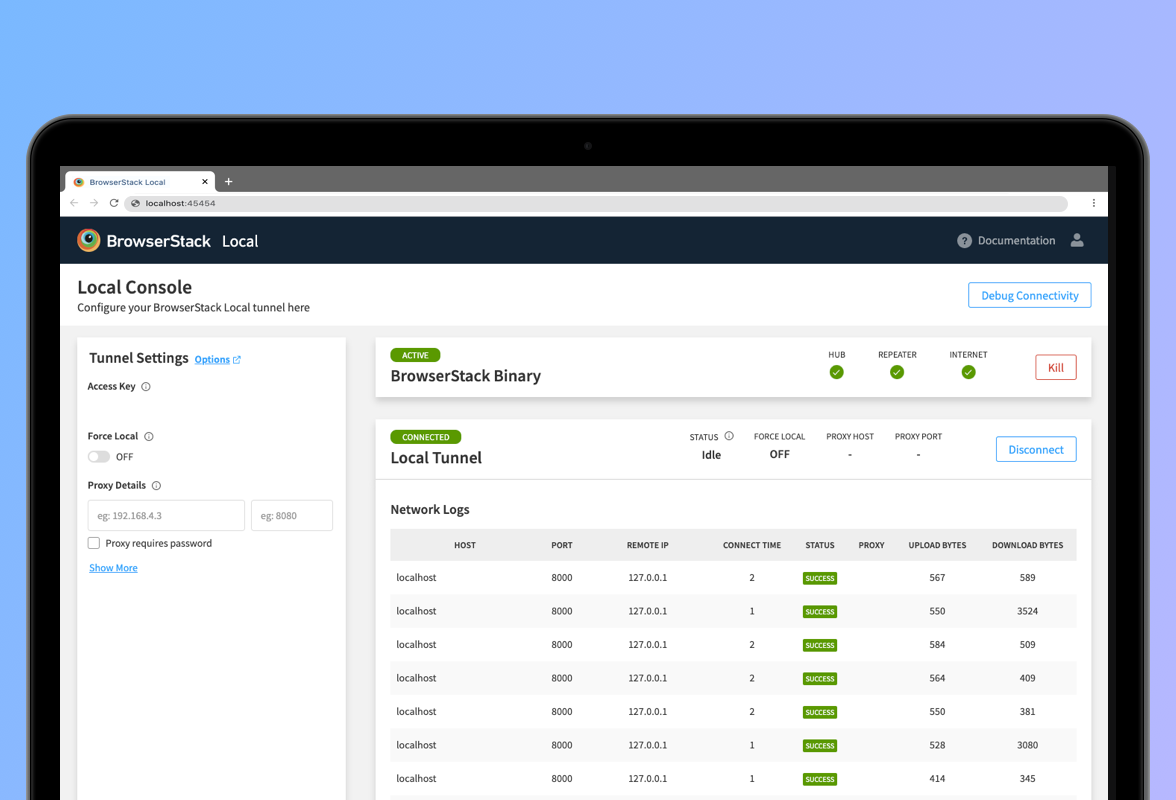Viewport: 1176px width, 800px height.
Task: Reload the page with browser refresh icon
Action: (114, 203)
